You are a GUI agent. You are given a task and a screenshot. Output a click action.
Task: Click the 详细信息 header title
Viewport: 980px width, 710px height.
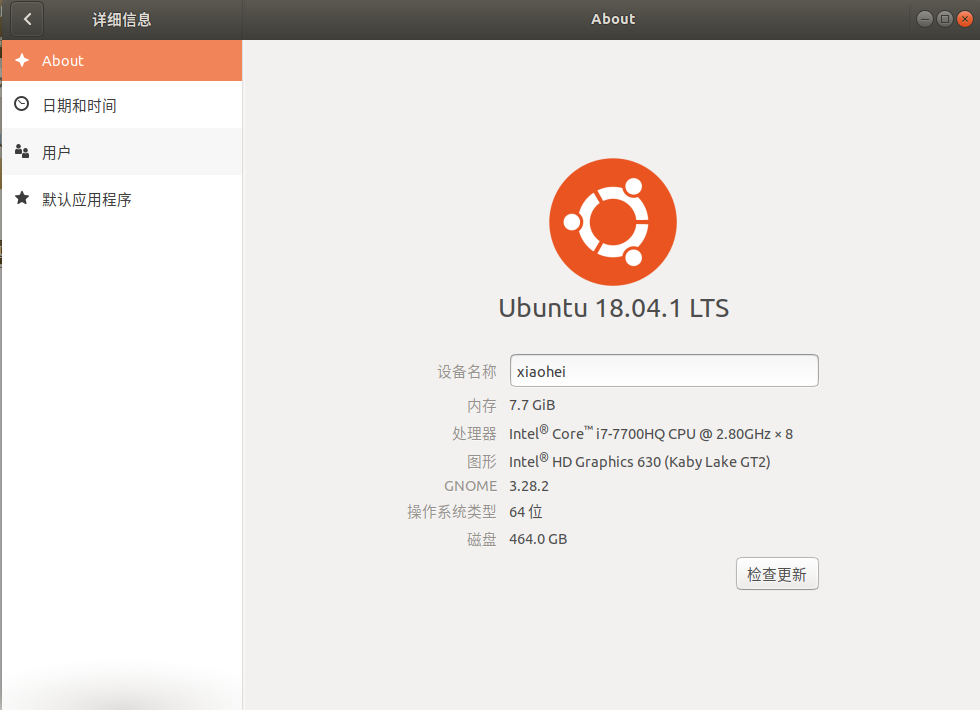(122, 19)
